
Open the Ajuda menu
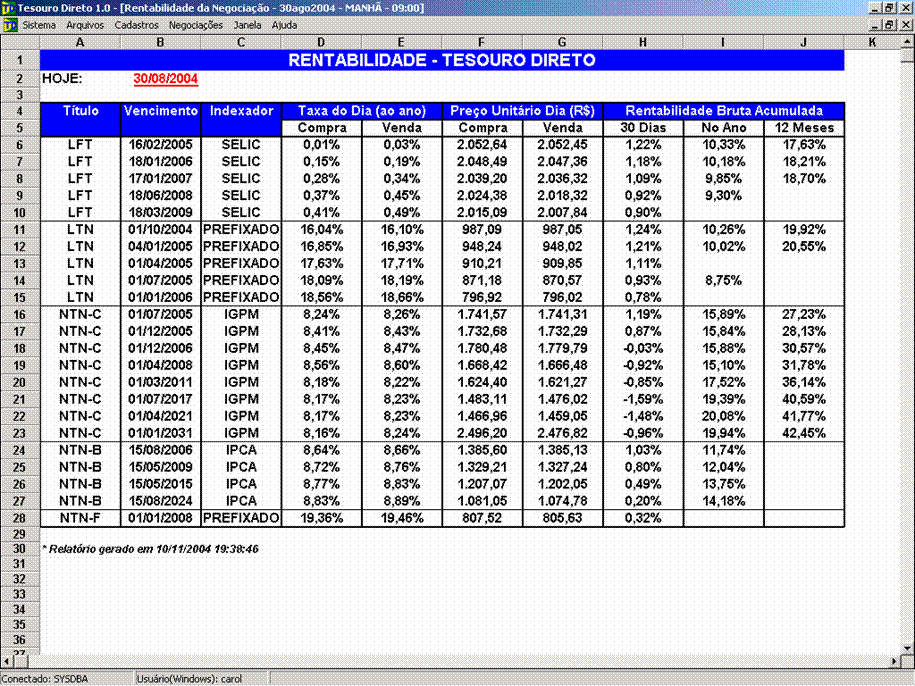click(x=286, y=24)
